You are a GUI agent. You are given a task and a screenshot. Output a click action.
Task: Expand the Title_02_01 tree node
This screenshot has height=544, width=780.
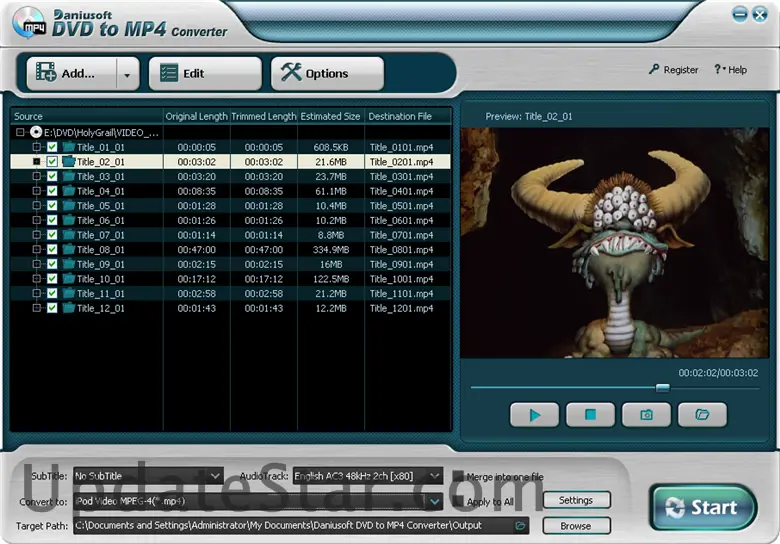36,162
